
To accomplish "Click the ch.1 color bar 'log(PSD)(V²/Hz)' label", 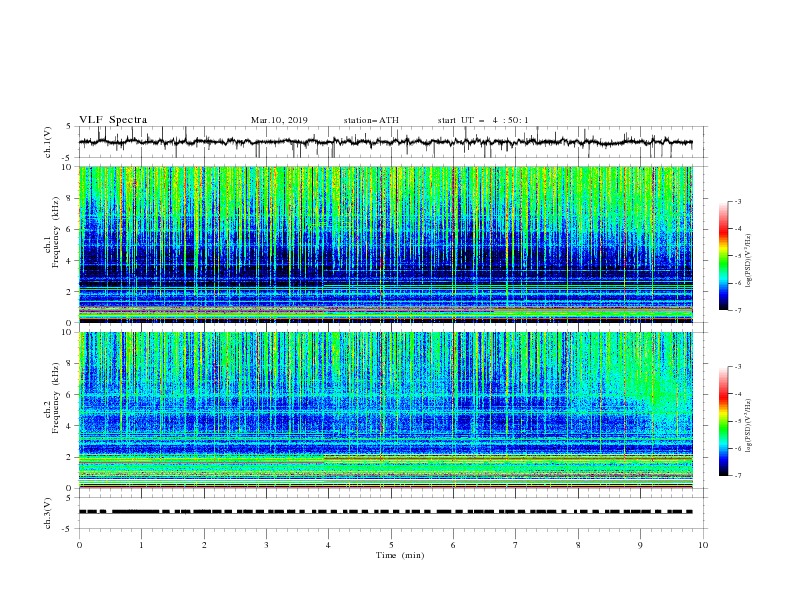I will coord(749,261).
